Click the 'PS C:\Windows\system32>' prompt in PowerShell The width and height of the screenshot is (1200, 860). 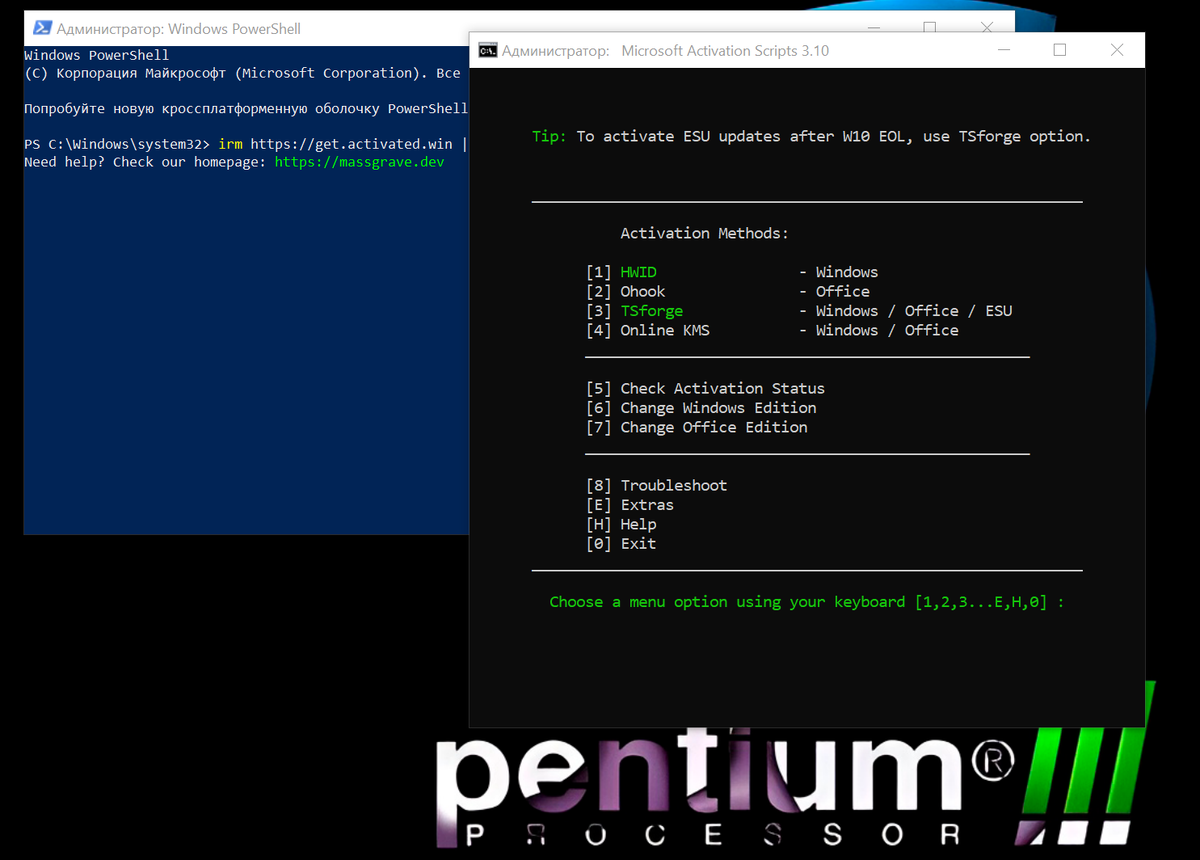point(117,144)
